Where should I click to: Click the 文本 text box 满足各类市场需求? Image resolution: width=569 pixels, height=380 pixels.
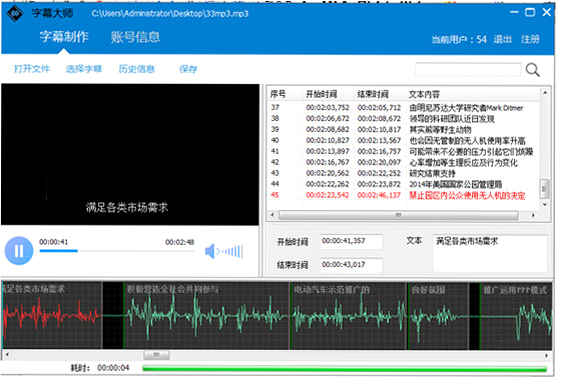click(x=490, y=253)
